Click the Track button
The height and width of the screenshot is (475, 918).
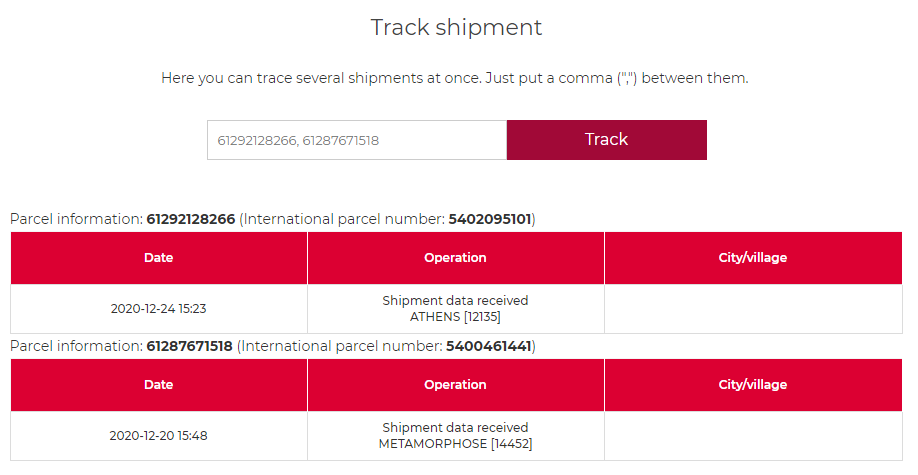pyautogui.click(x=607, y=140)
